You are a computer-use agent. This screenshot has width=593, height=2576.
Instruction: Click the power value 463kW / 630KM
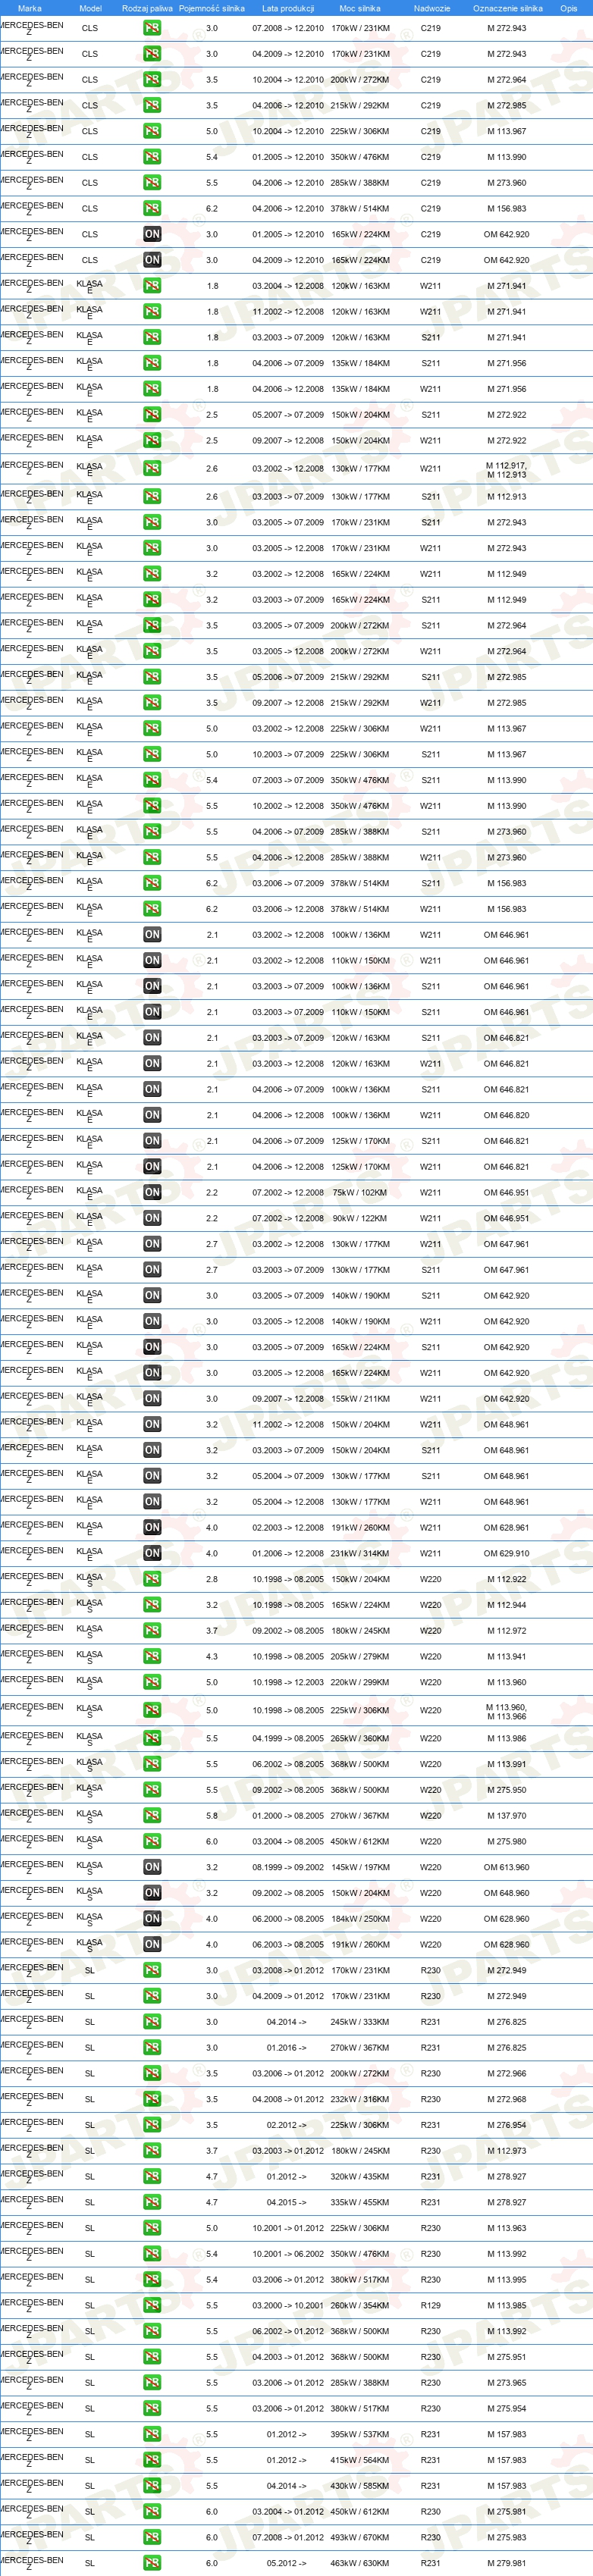[360, 2563]
